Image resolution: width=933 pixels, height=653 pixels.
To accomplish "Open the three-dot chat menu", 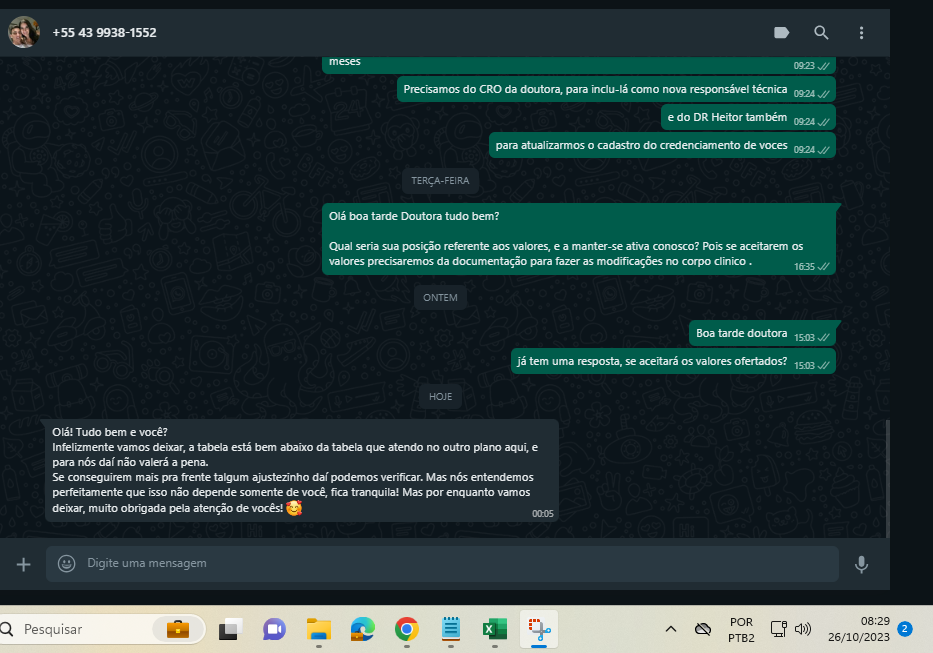I will pos(861,33).
